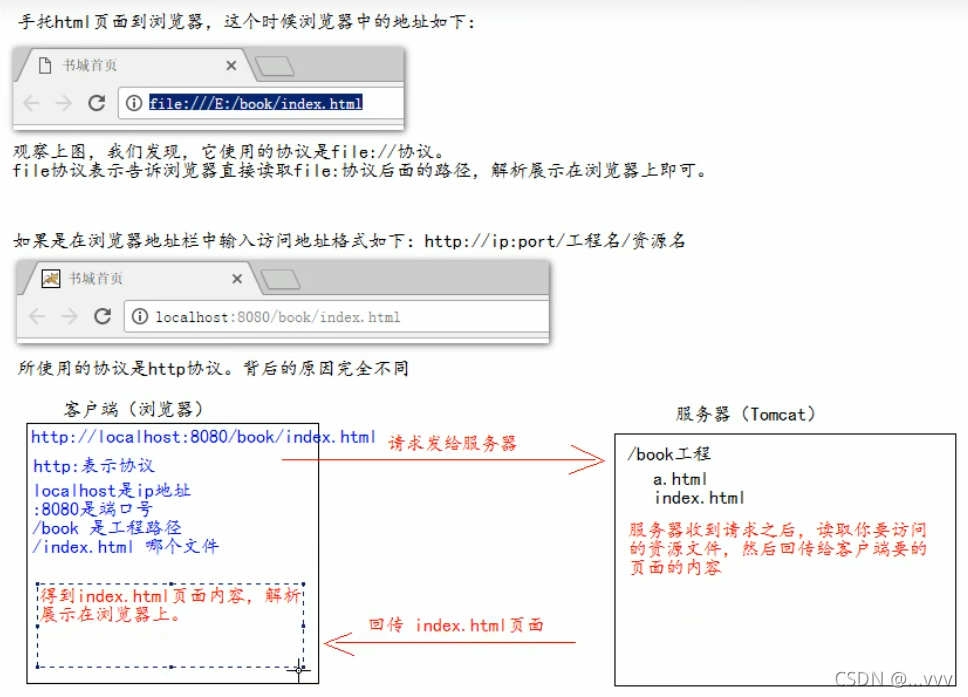
Task: Click the text ':8080是端口号'
Action: [x=93, y=509]
